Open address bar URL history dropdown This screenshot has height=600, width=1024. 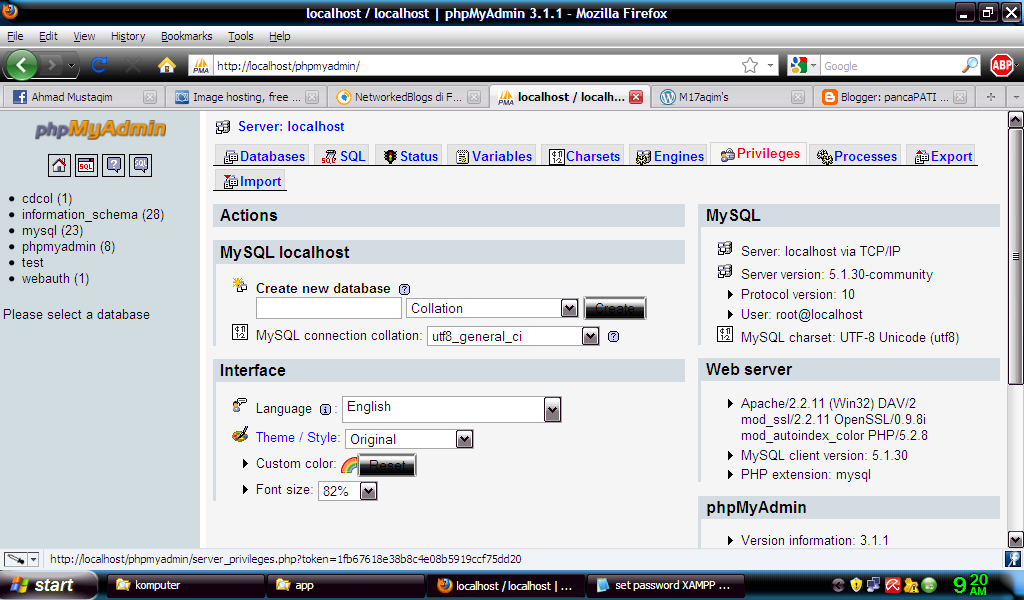pos(771,65)
